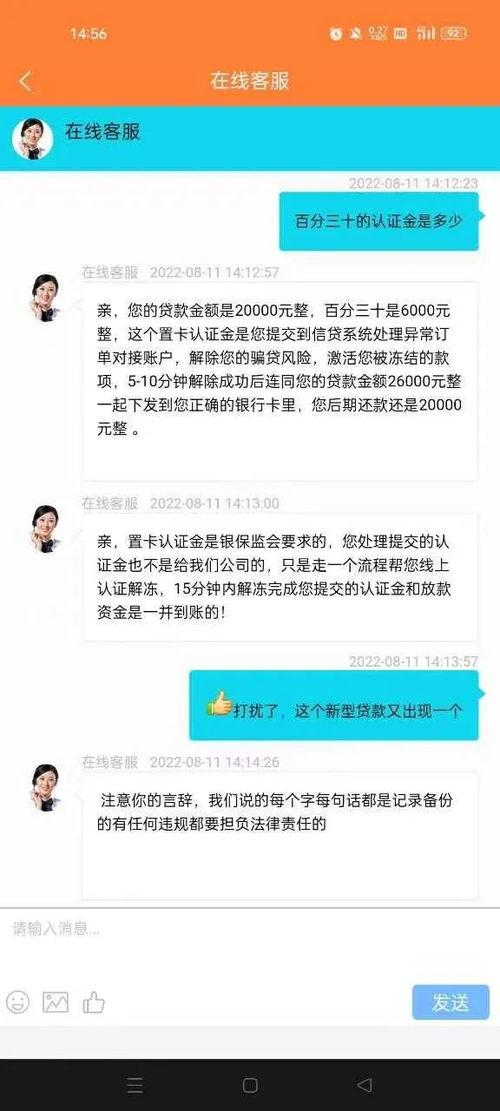Tap agent avatar beside 注意你的言辞 message
The width and height of the screenshot is (500, 1111).
(45, 787)
